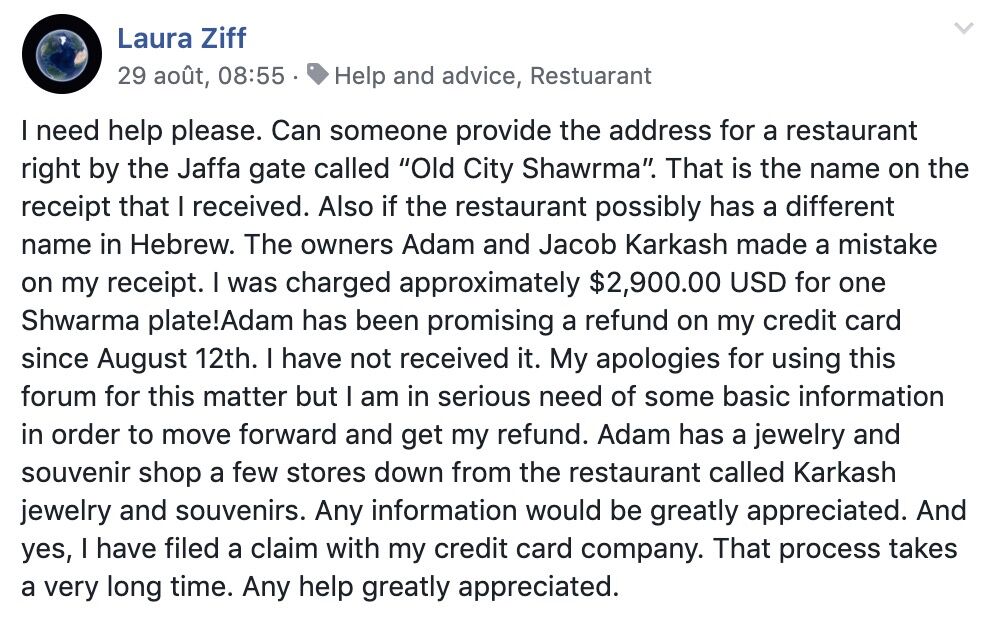Open Laura Ziff's profile name link
This screenshot has width=992, height=618.
(182, 38)
